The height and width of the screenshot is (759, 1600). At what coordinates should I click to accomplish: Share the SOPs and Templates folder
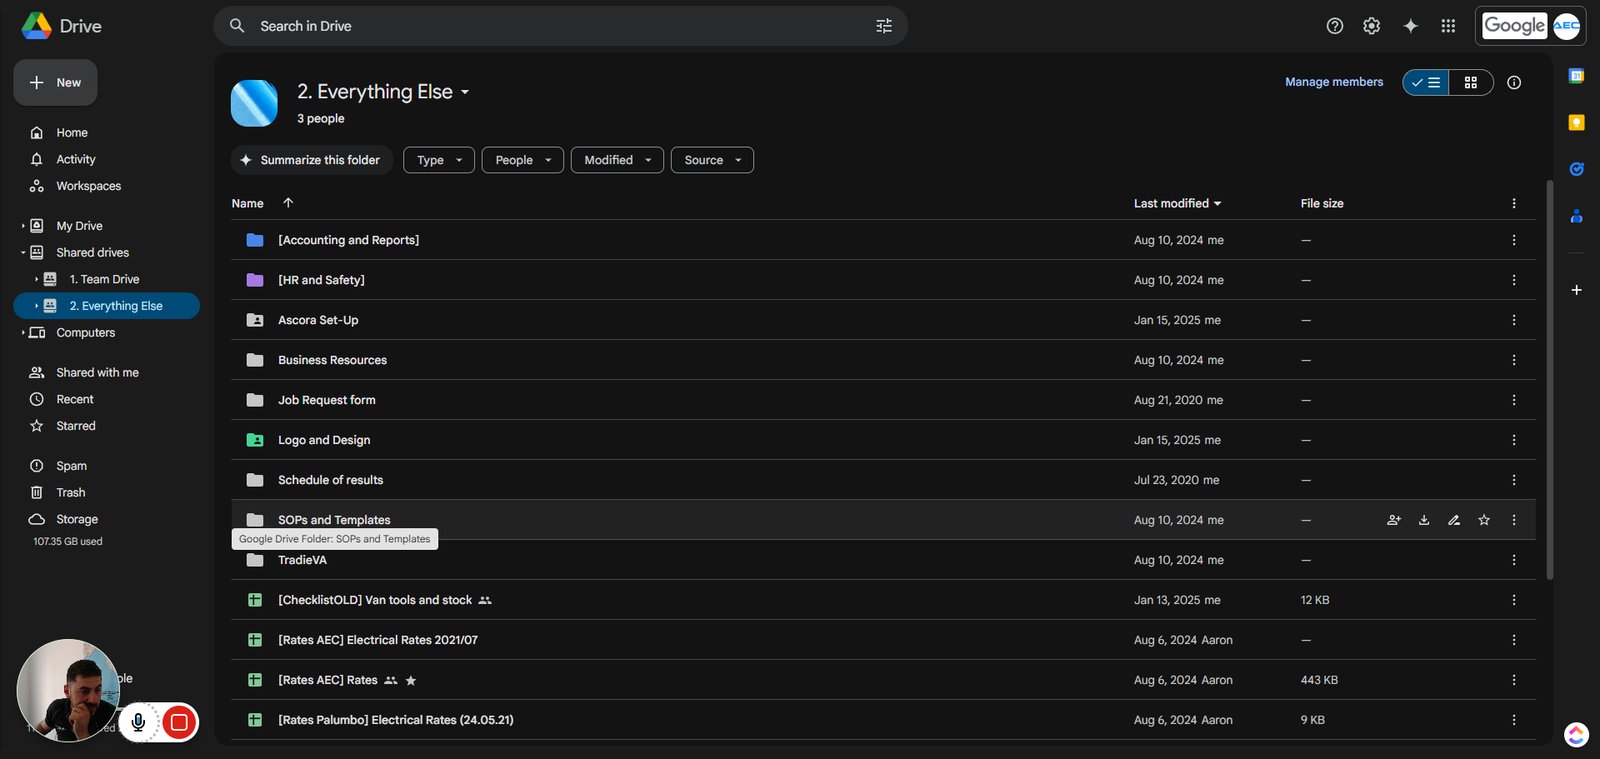1394,520
